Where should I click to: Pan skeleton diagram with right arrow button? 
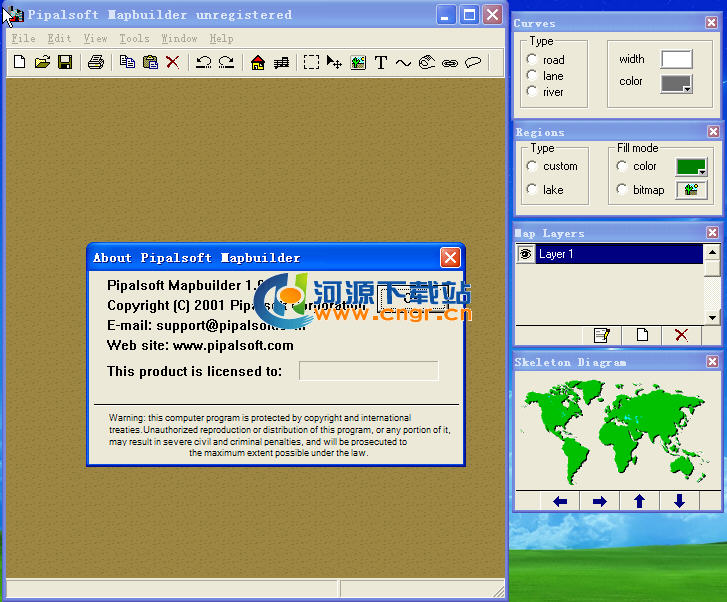coord(599,501)
